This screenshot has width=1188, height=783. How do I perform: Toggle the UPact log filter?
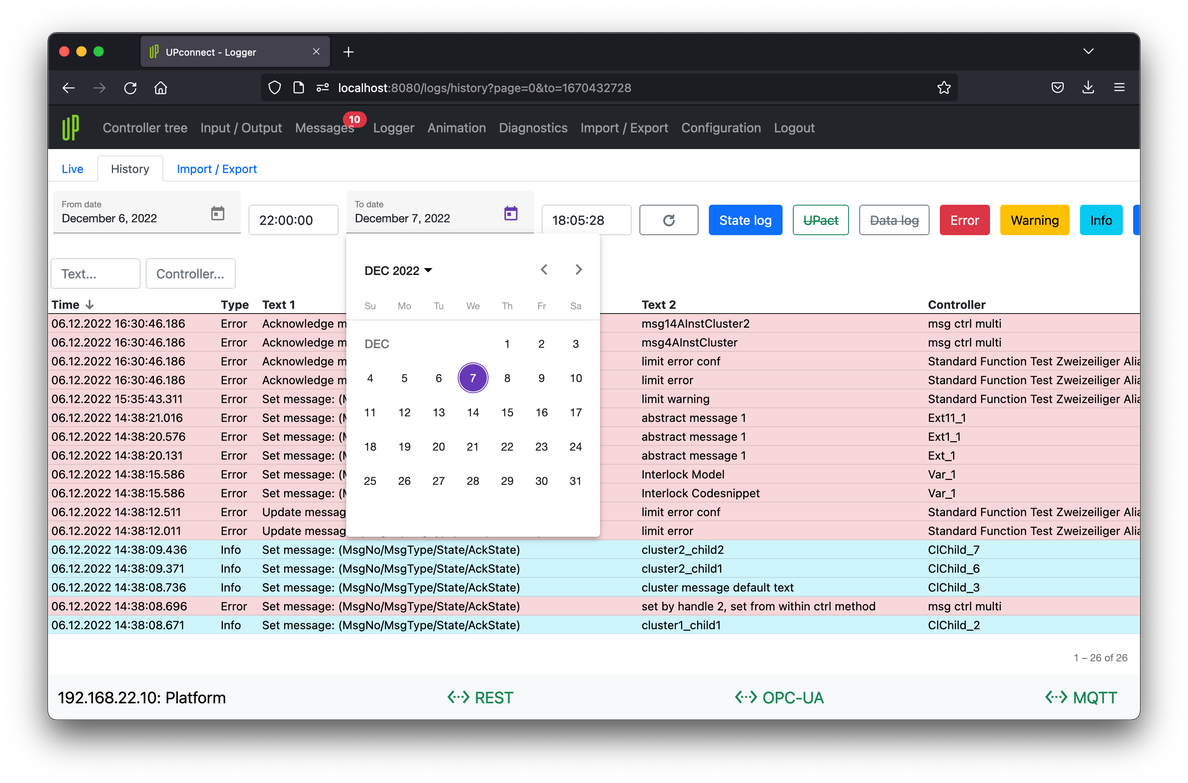tap(821, 220)
